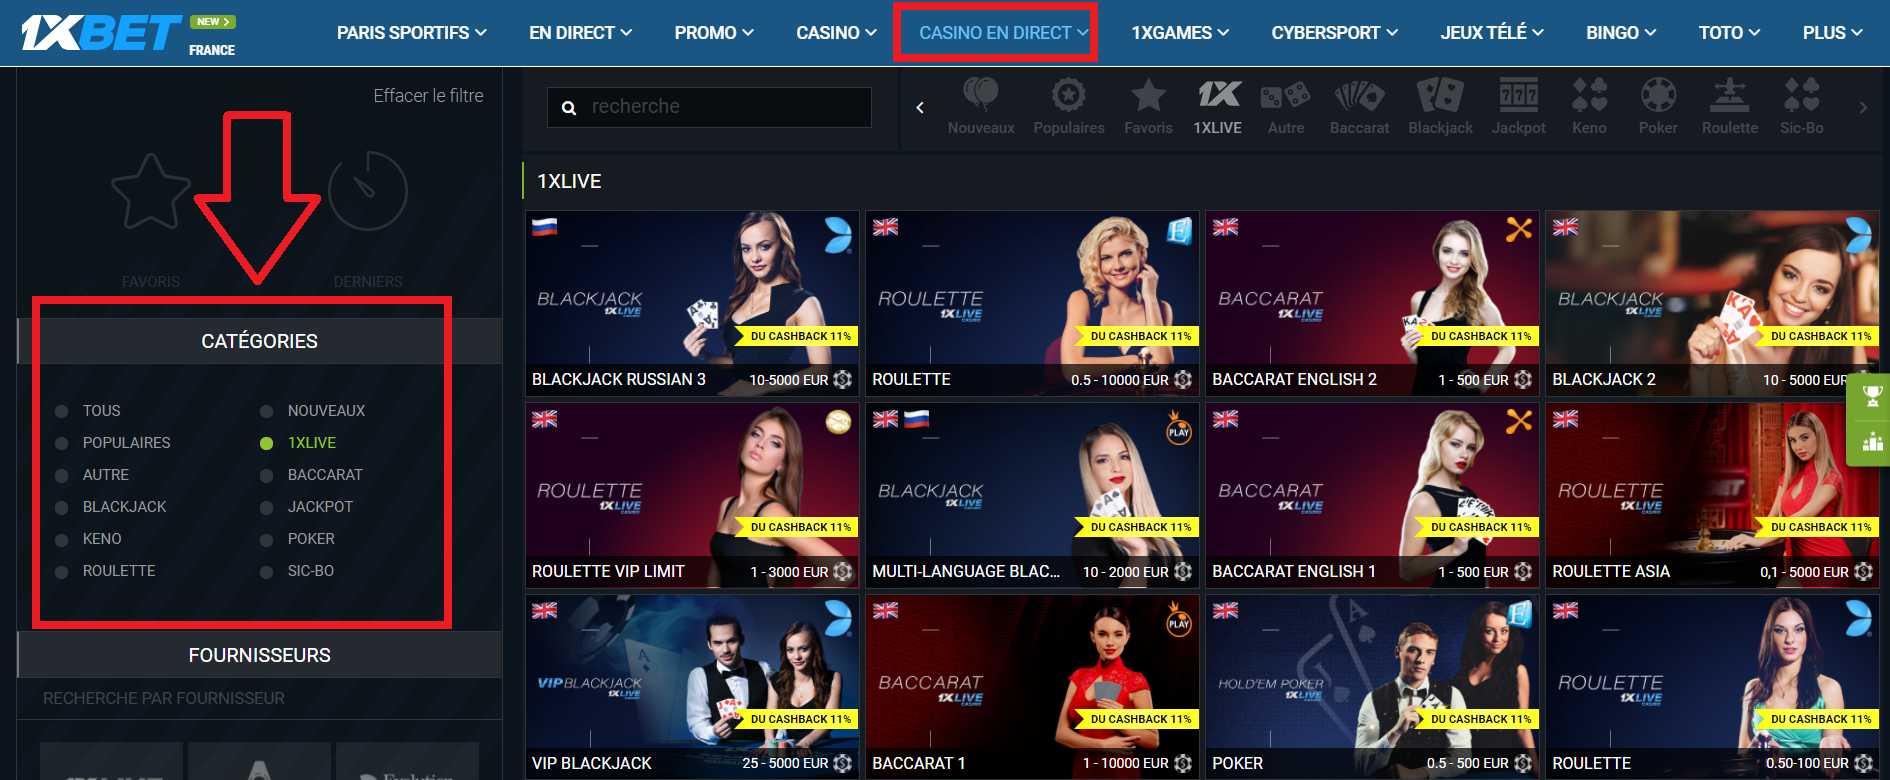Click the favorite icon on Baccarat English 2
This screenshot has height=780, width=1890.
(1523, 379)
